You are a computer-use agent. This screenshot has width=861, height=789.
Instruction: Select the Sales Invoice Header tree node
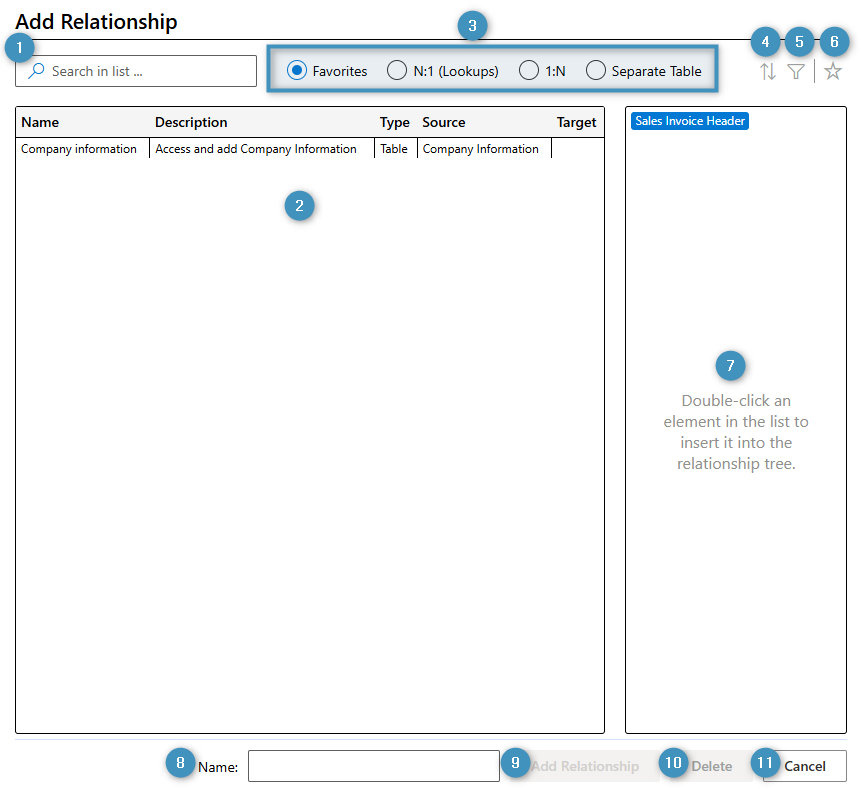[x=690, y=121]
